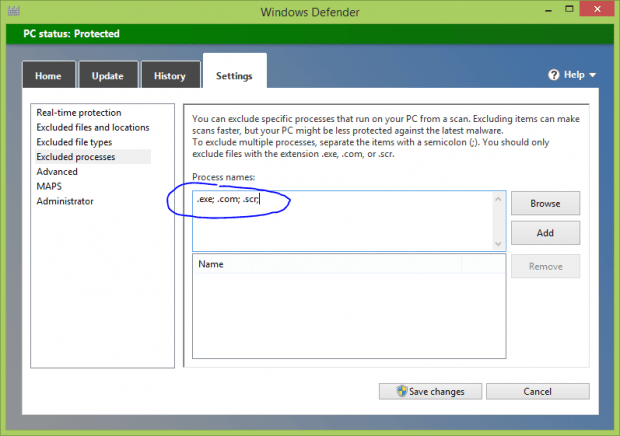Expand the Help dropdown arrow
Image resolution: width=620 pixels, height=436 pixels.
click(x=592, y=75)
